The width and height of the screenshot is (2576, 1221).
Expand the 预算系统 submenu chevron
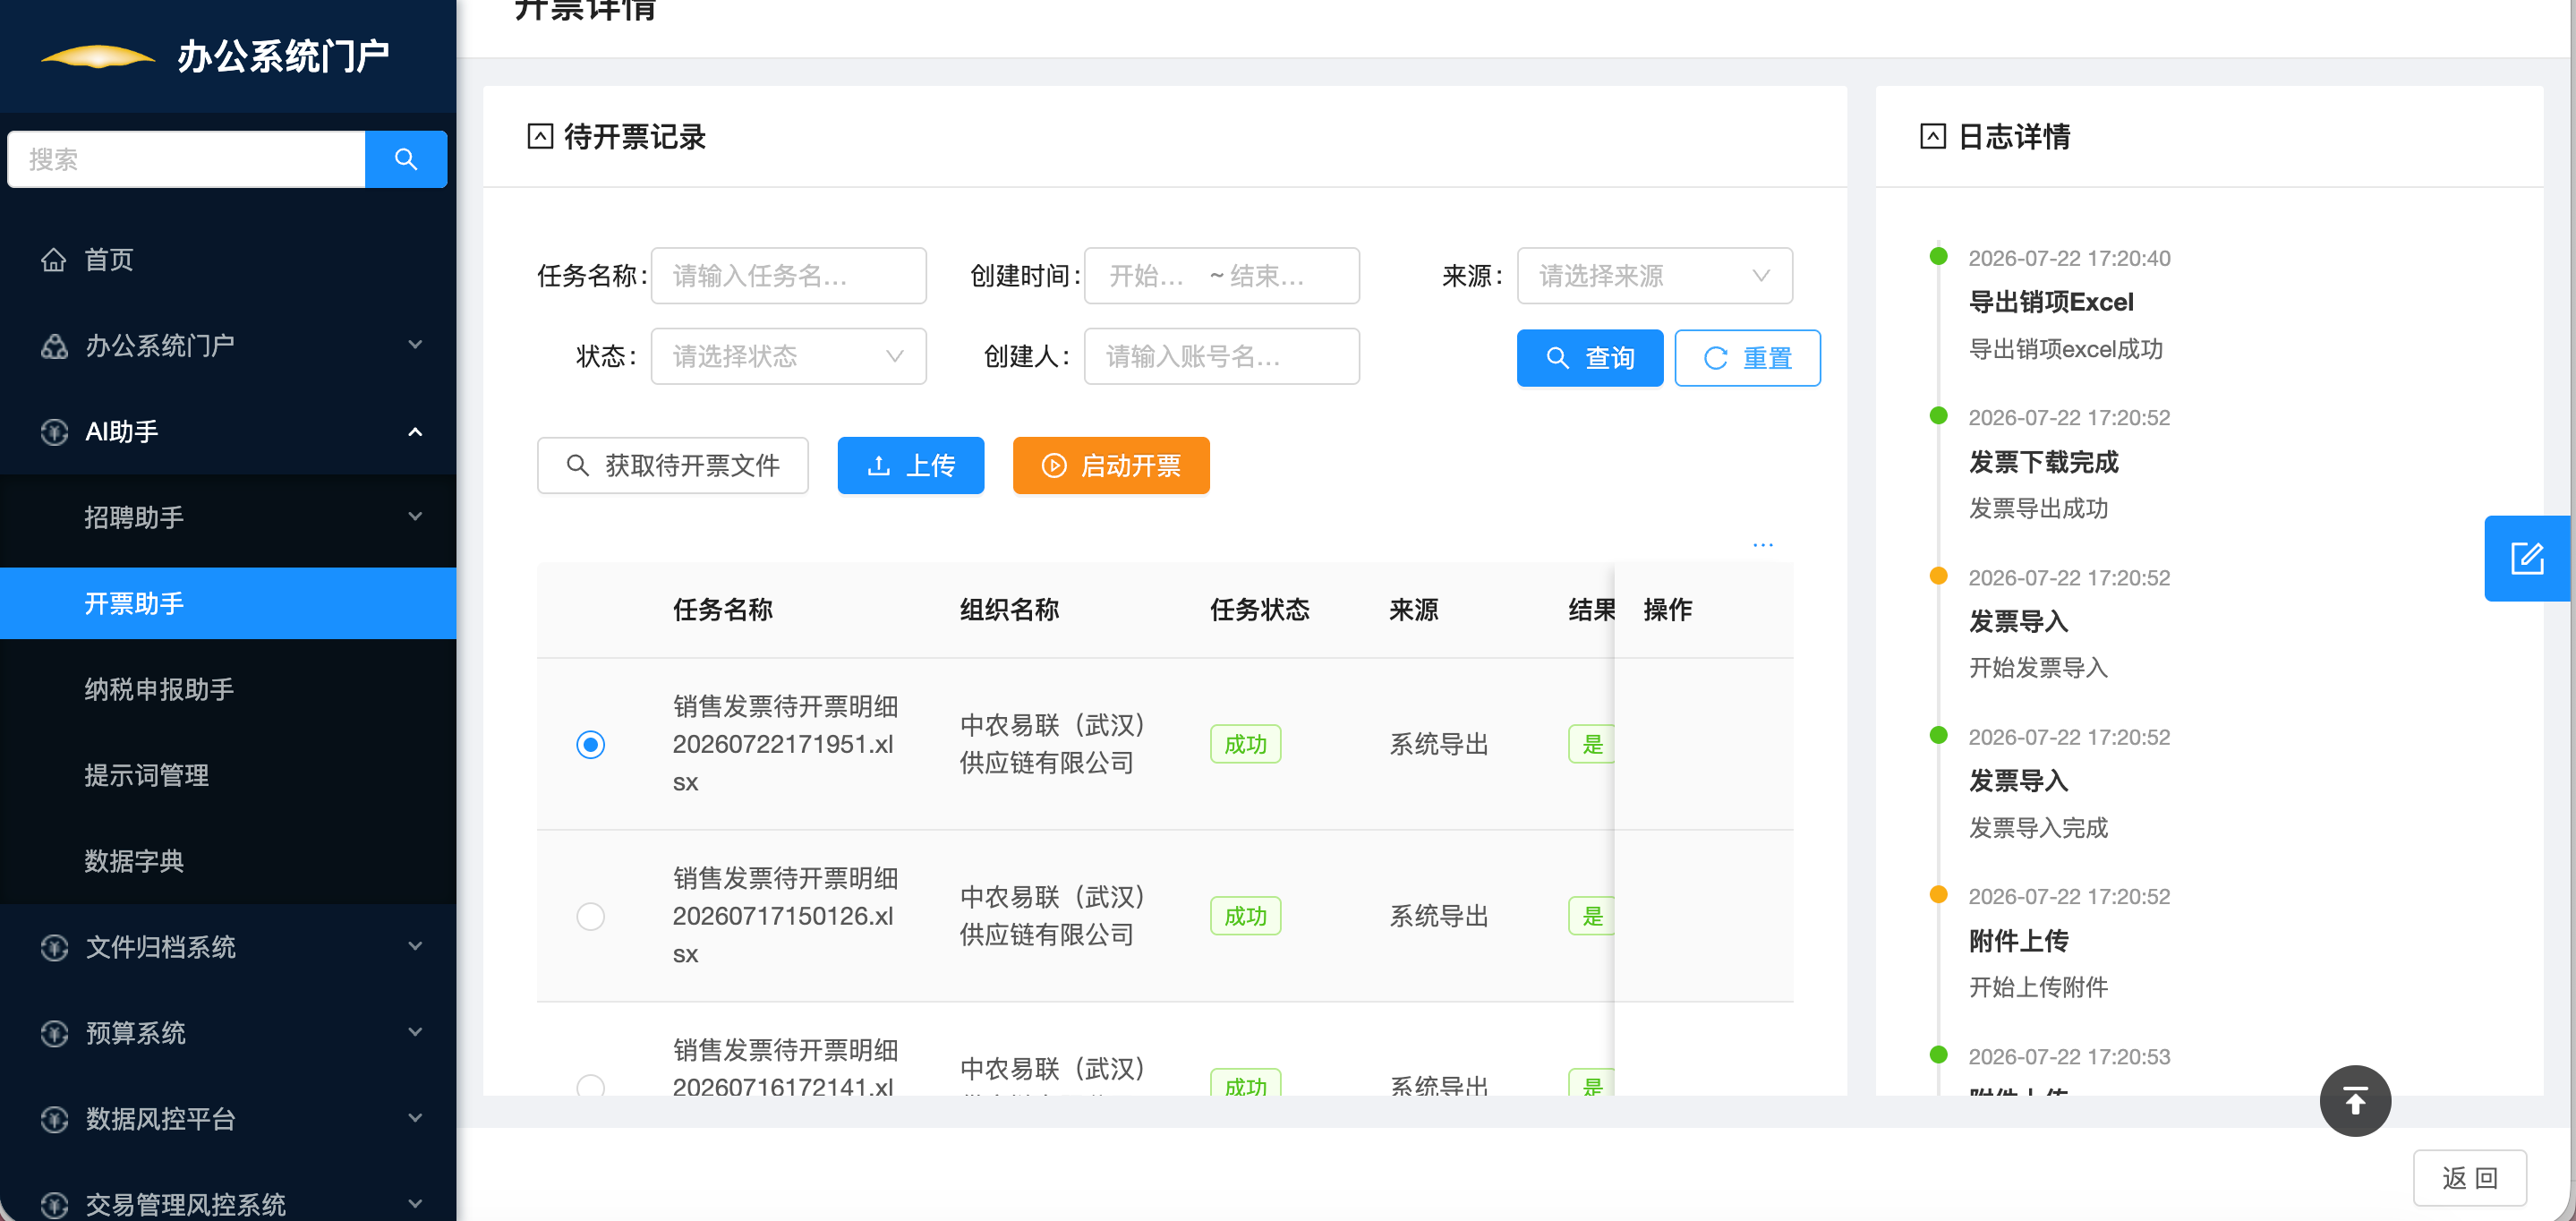tap(415, 1032)
